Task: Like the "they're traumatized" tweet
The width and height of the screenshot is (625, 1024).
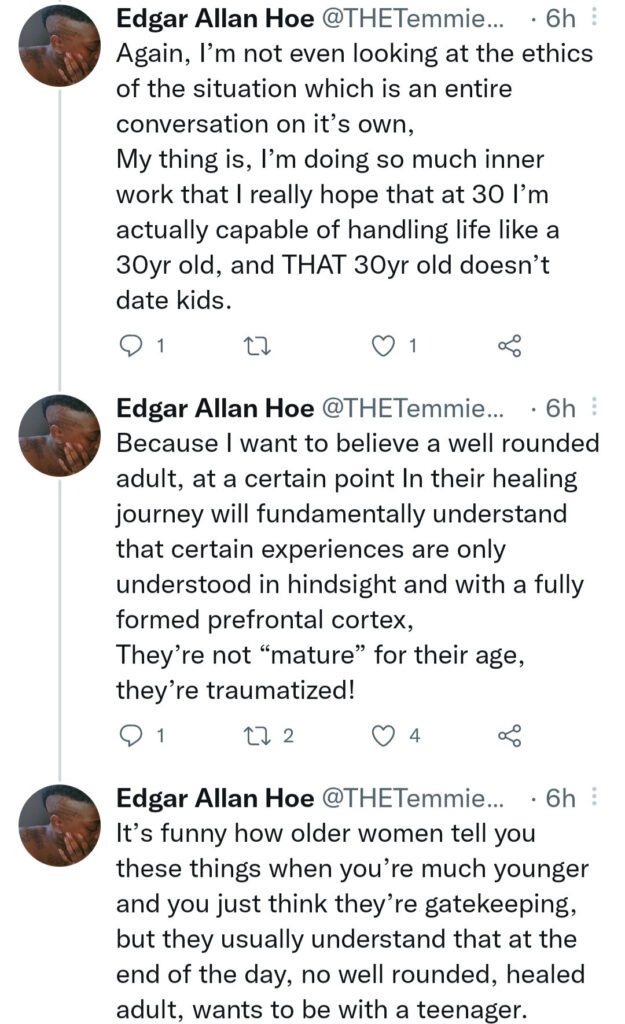Action: point(381,736)
